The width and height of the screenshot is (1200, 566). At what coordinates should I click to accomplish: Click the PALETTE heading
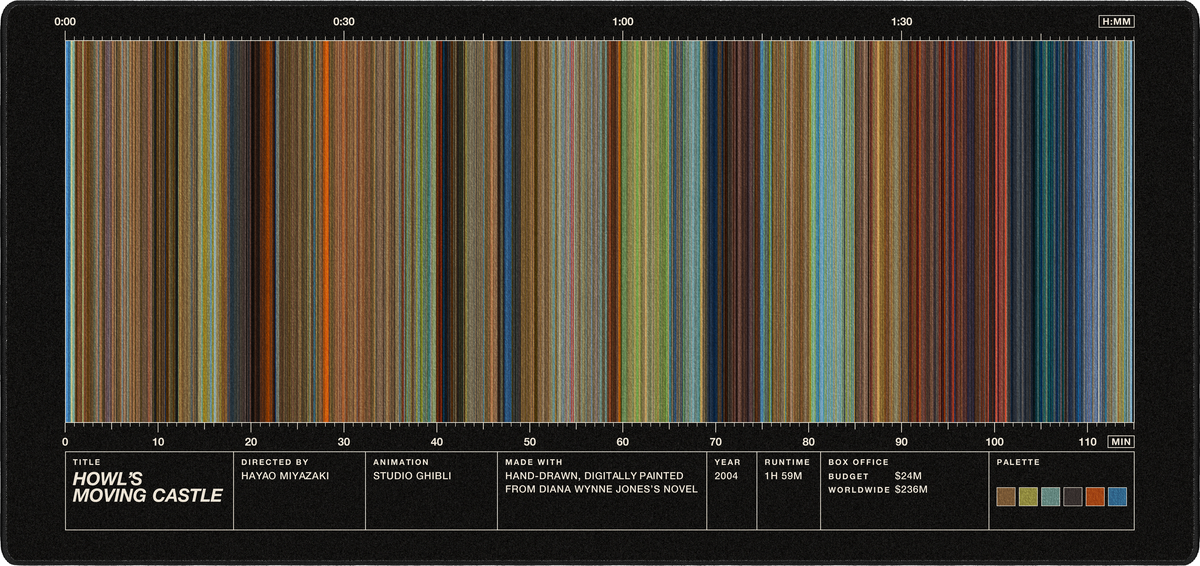[x=1018, y=462]
